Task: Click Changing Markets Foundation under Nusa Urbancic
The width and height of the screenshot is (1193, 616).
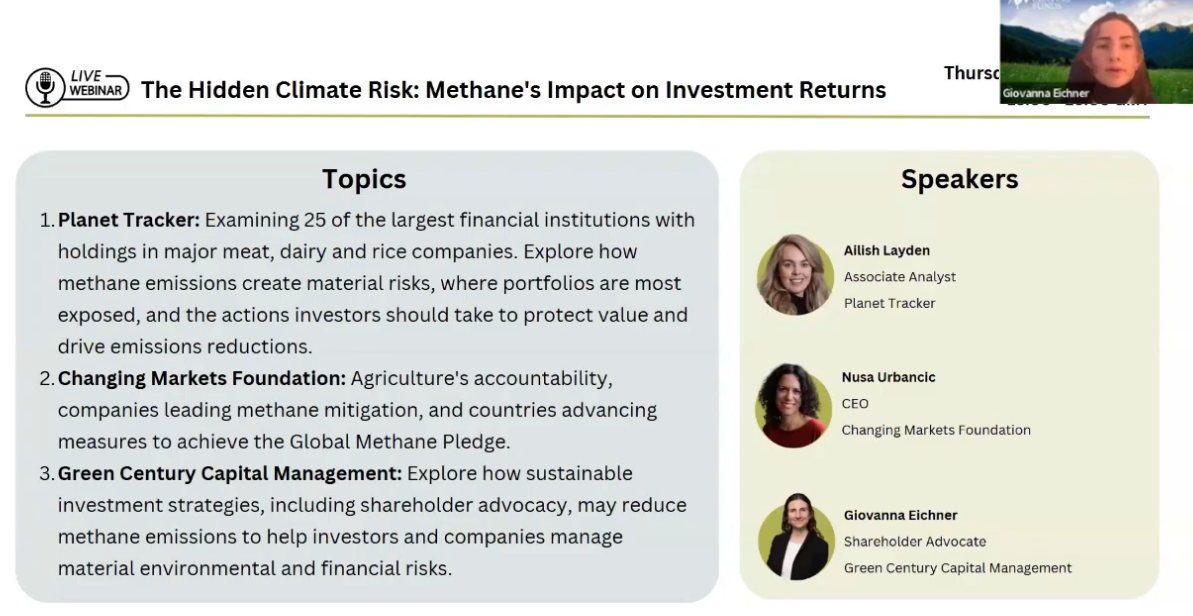Action: (x=936, y=430)
